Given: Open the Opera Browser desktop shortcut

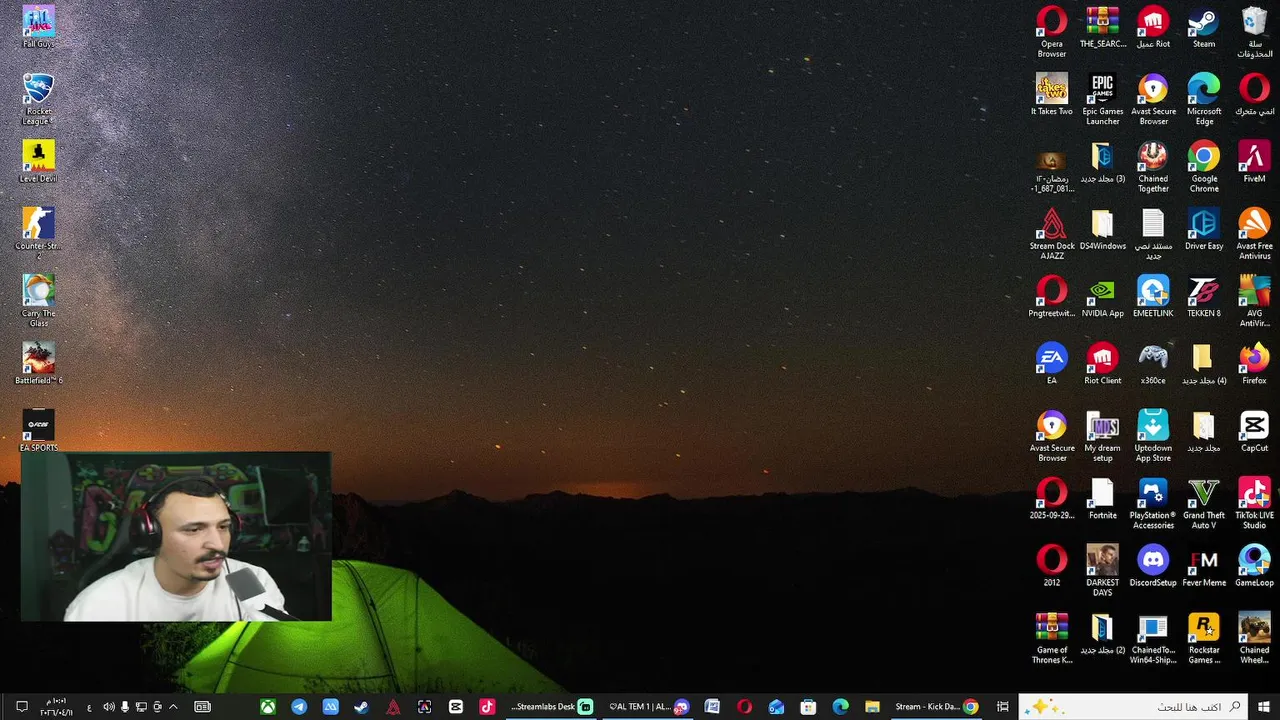Looking at the screenshot, I should [x=1052, y=32].
